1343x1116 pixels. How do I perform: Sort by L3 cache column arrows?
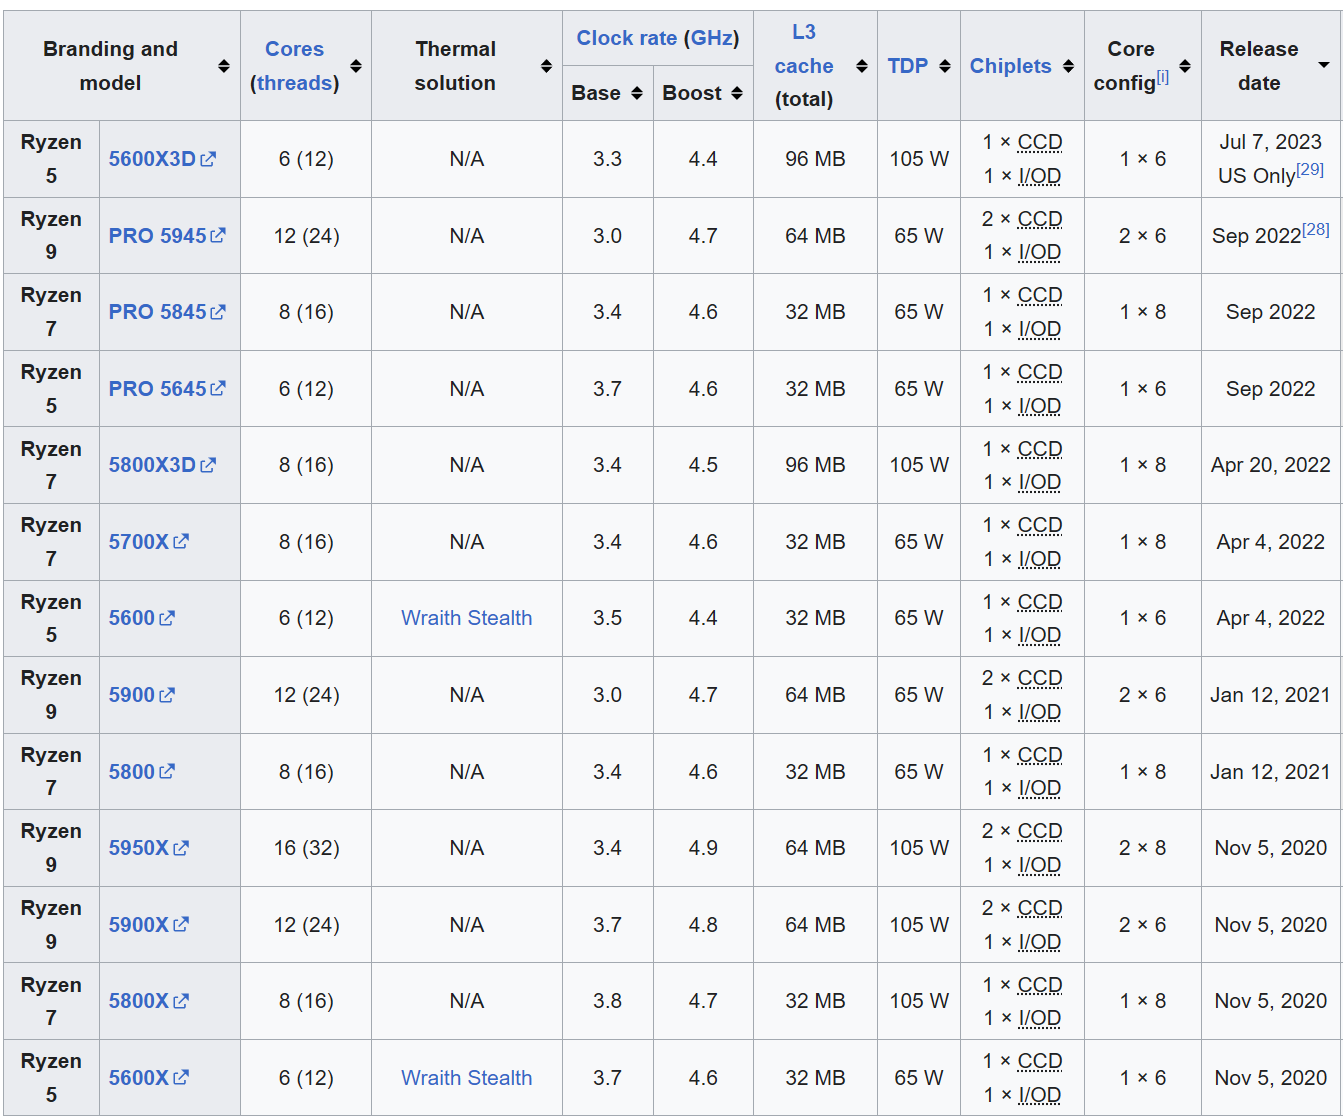862,66
